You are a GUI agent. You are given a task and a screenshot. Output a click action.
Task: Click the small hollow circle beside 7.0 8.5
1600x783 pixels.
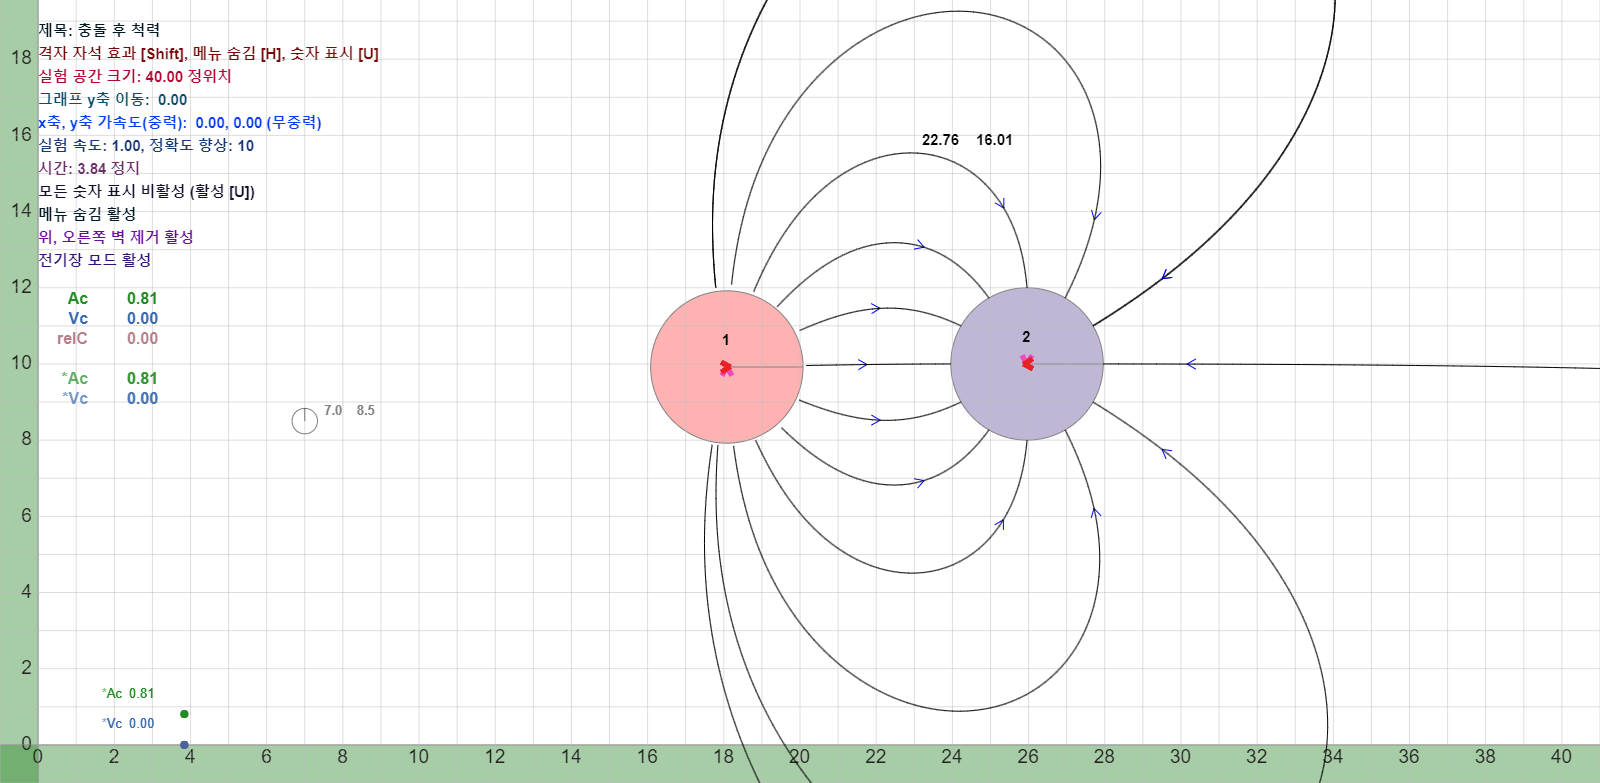(305, 421)
